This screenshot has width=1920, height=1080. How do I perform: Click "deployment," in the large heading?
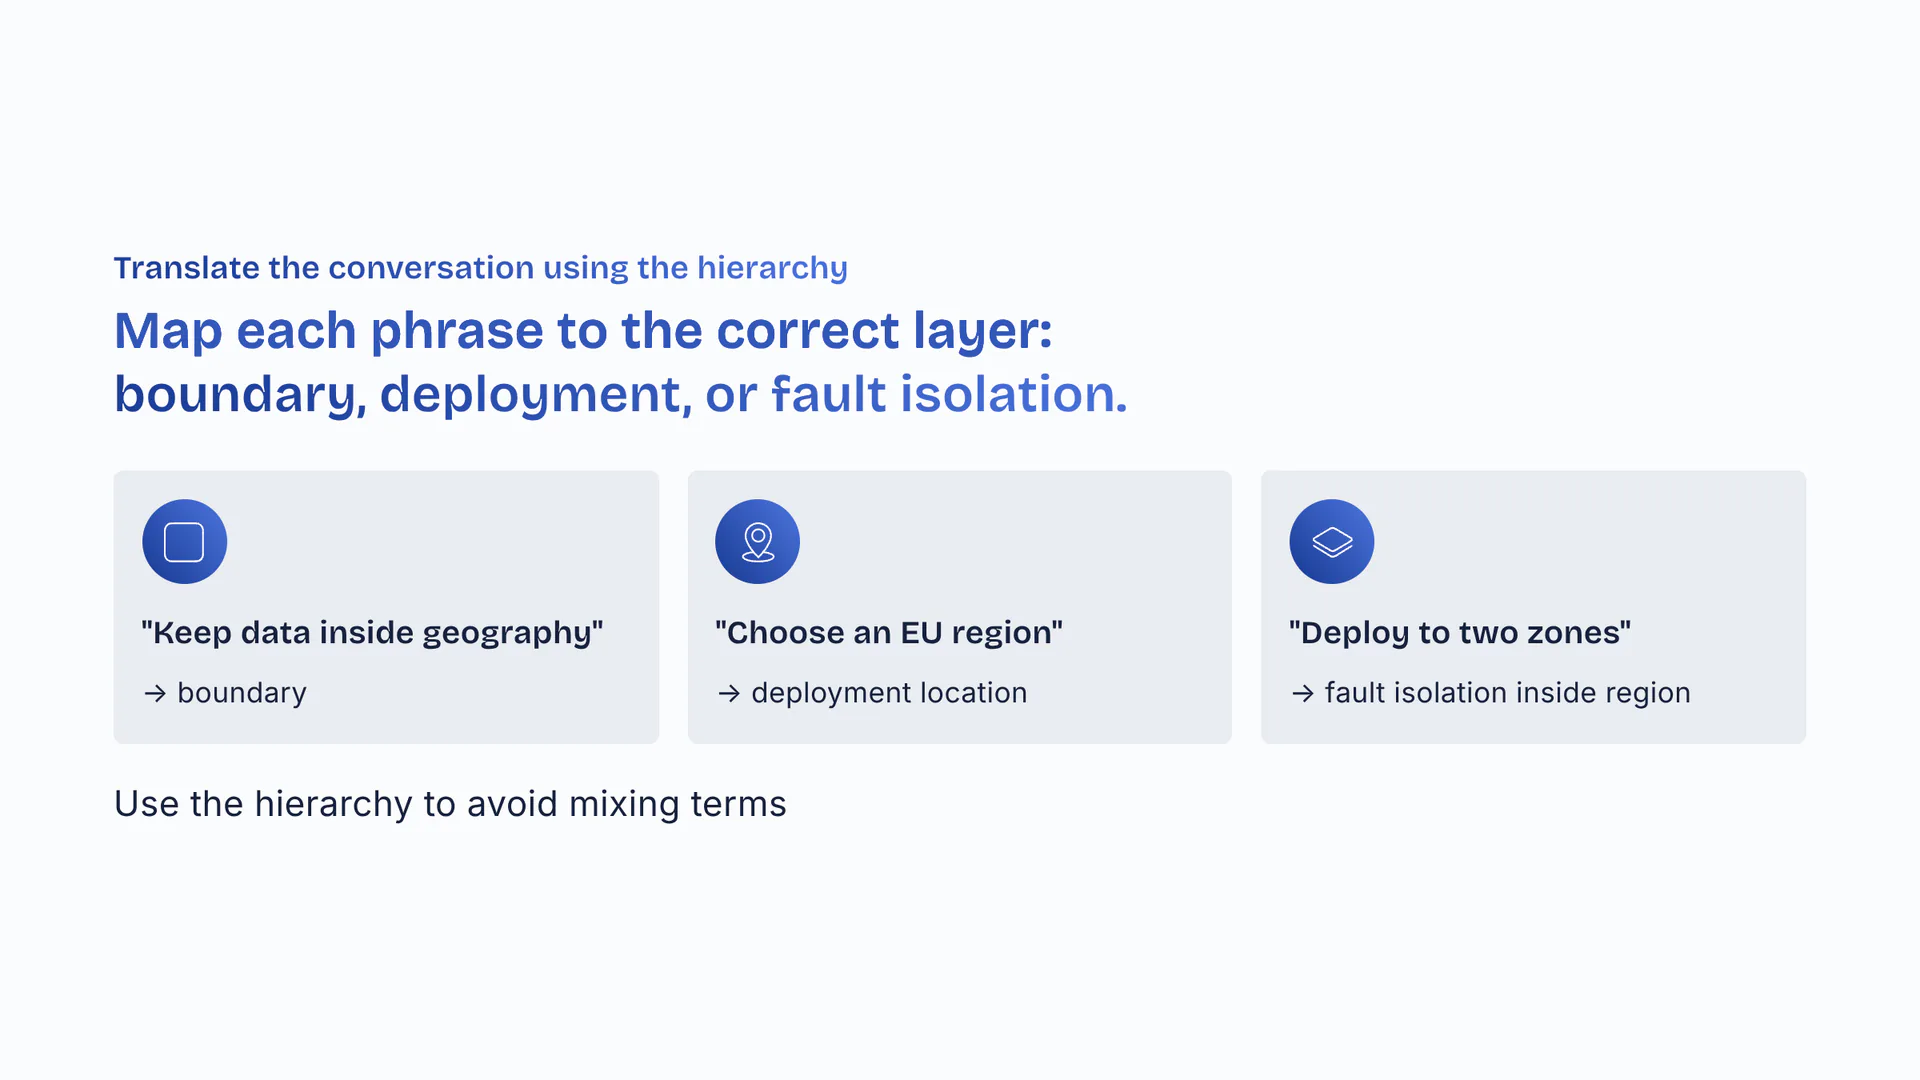point(535,394)
